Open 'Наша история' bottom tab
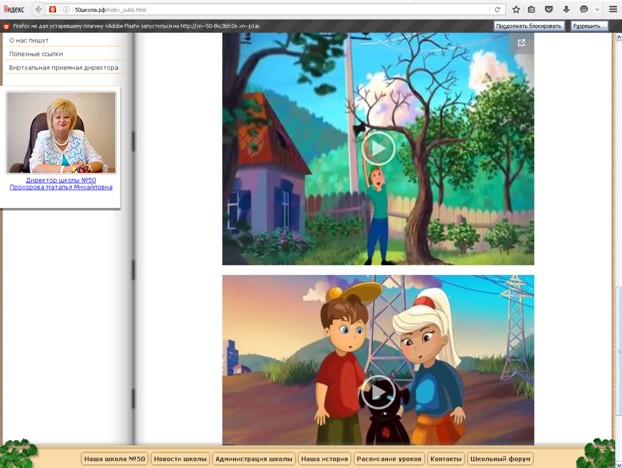The height and width of the screenshot is (468, 622). point(324,459)
